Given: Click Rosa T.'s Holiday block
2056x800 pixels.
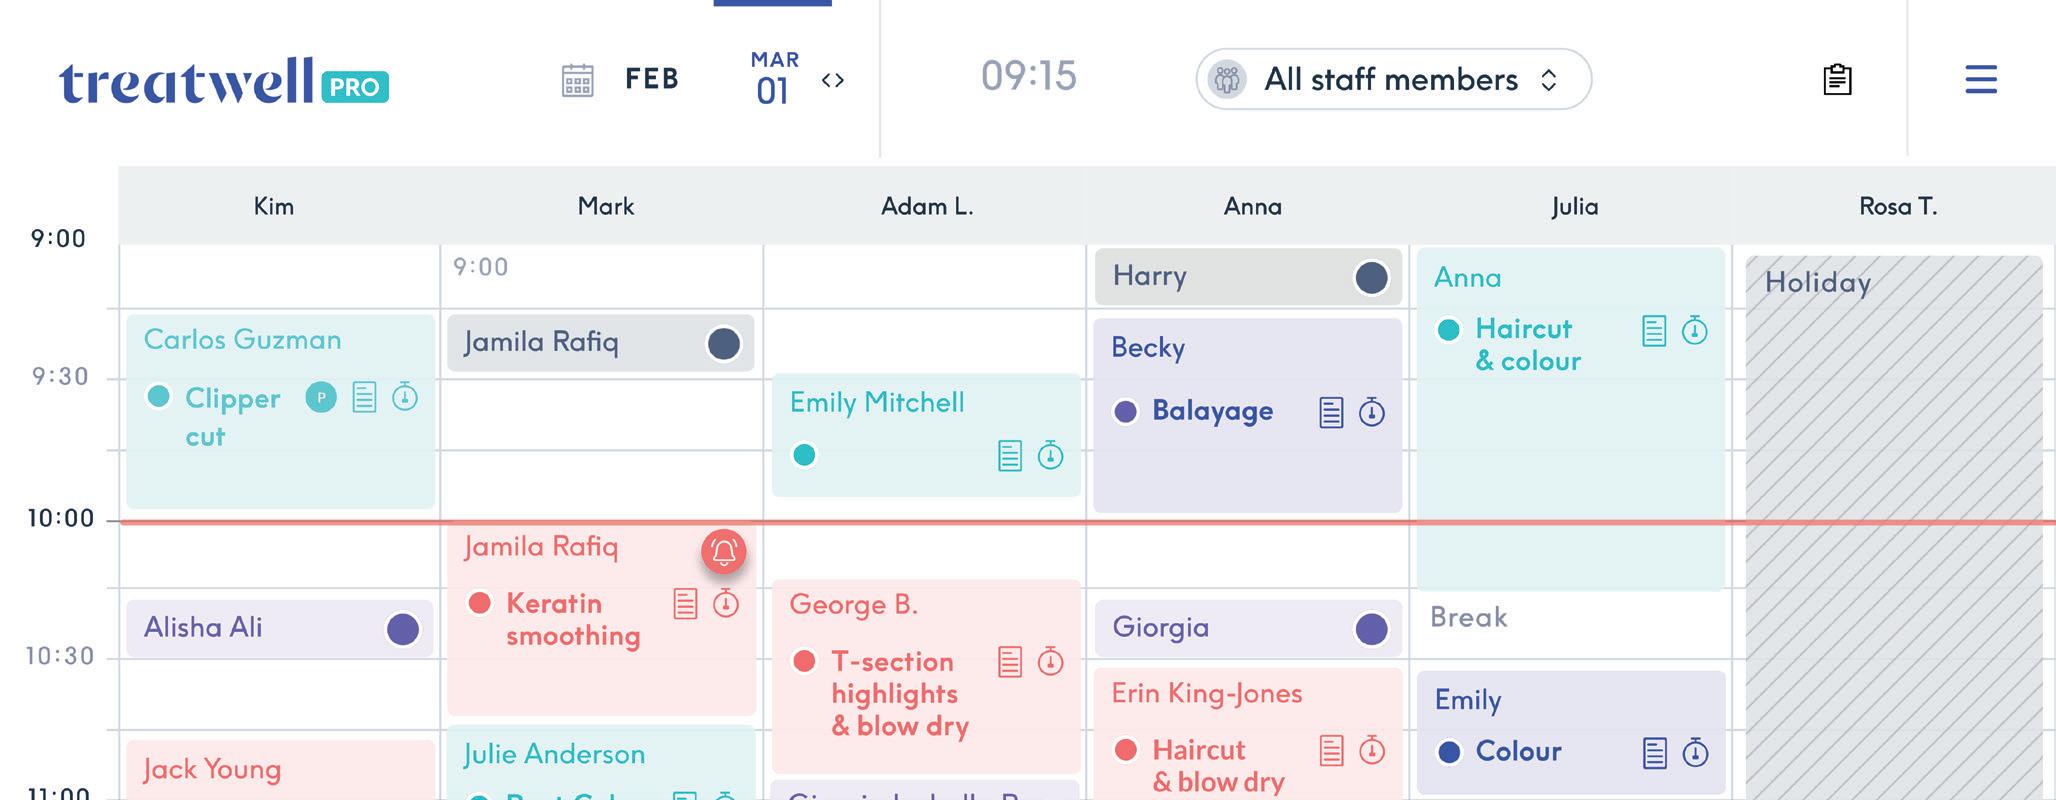Looking at the screenshot, I should (1893, 500).
